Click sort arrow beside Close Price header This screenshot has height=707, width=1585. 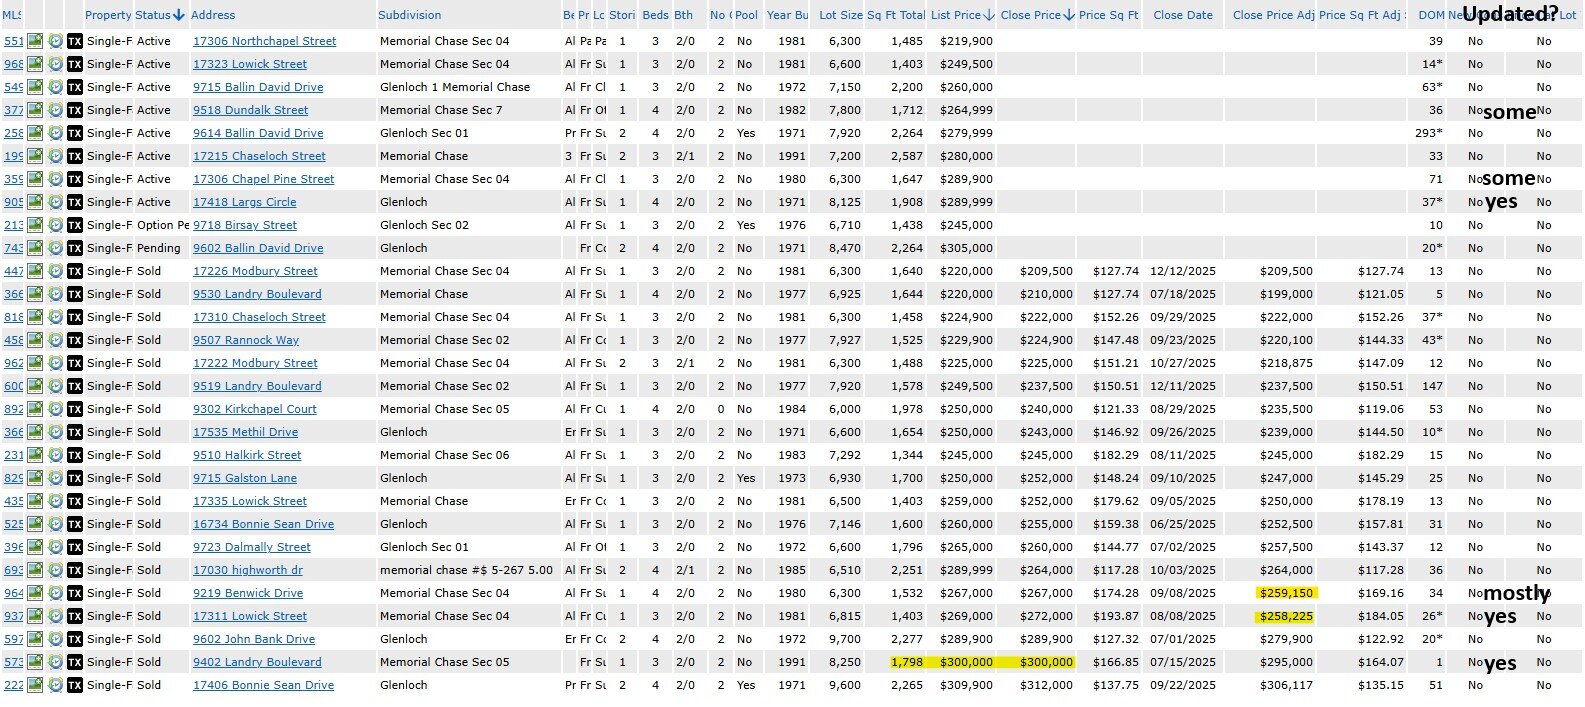[x=1069, y=15]
